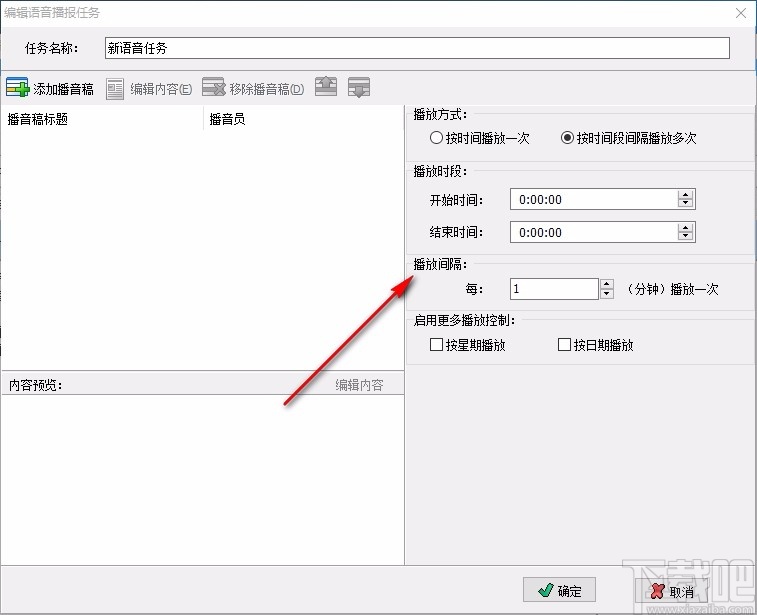Decrease the 播放间隔 minutes value
This screenshot has width=757, height=615.
(607, 294)
